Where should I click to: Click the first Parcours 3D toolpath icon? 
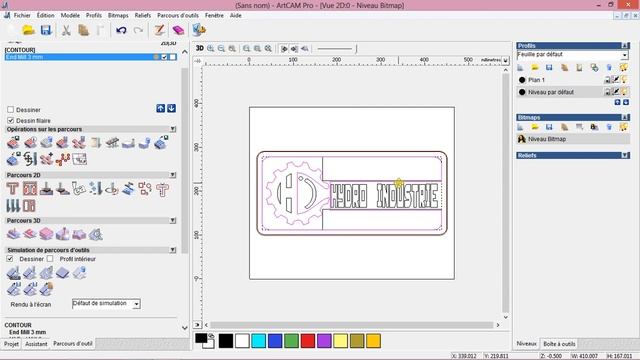click(x=13, y=234)
